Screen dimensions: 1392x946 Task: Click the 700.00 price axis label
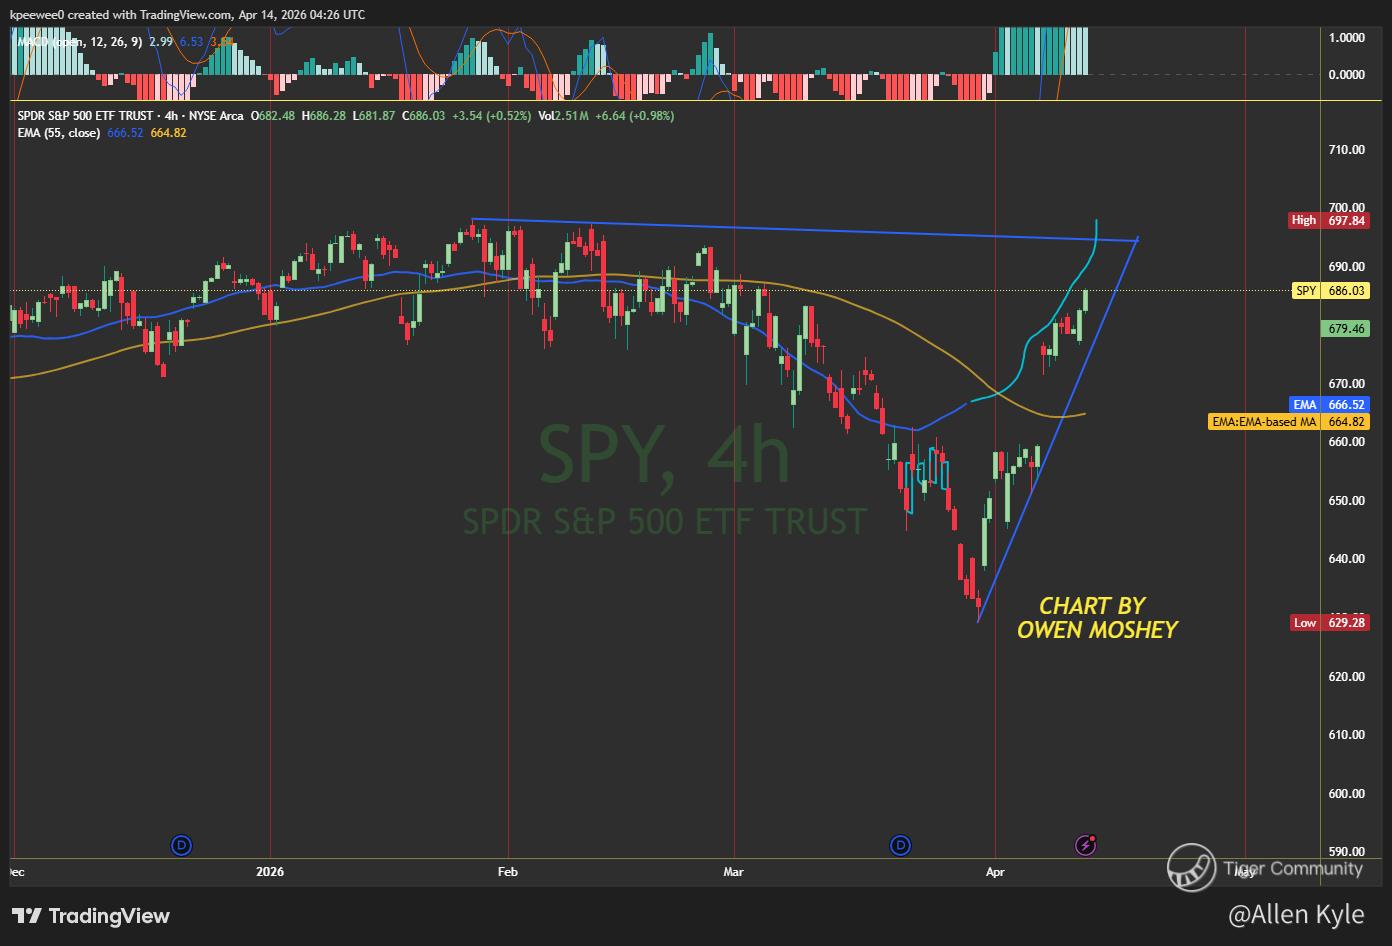[1346, 208]
